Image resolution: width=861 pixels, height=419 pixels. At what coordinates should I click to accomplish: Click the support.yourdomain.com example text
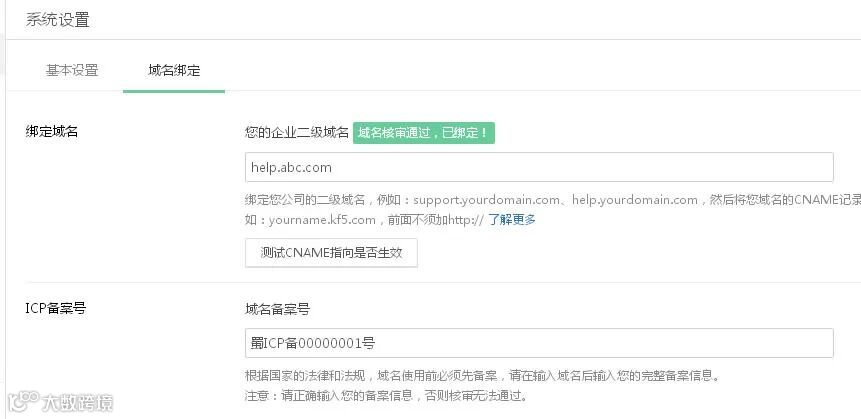click(487, 200)
